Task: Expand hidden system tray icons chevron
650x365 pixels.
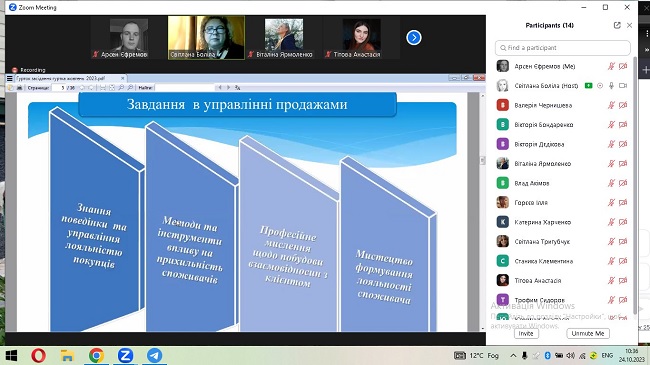Action: coord(513,355)
